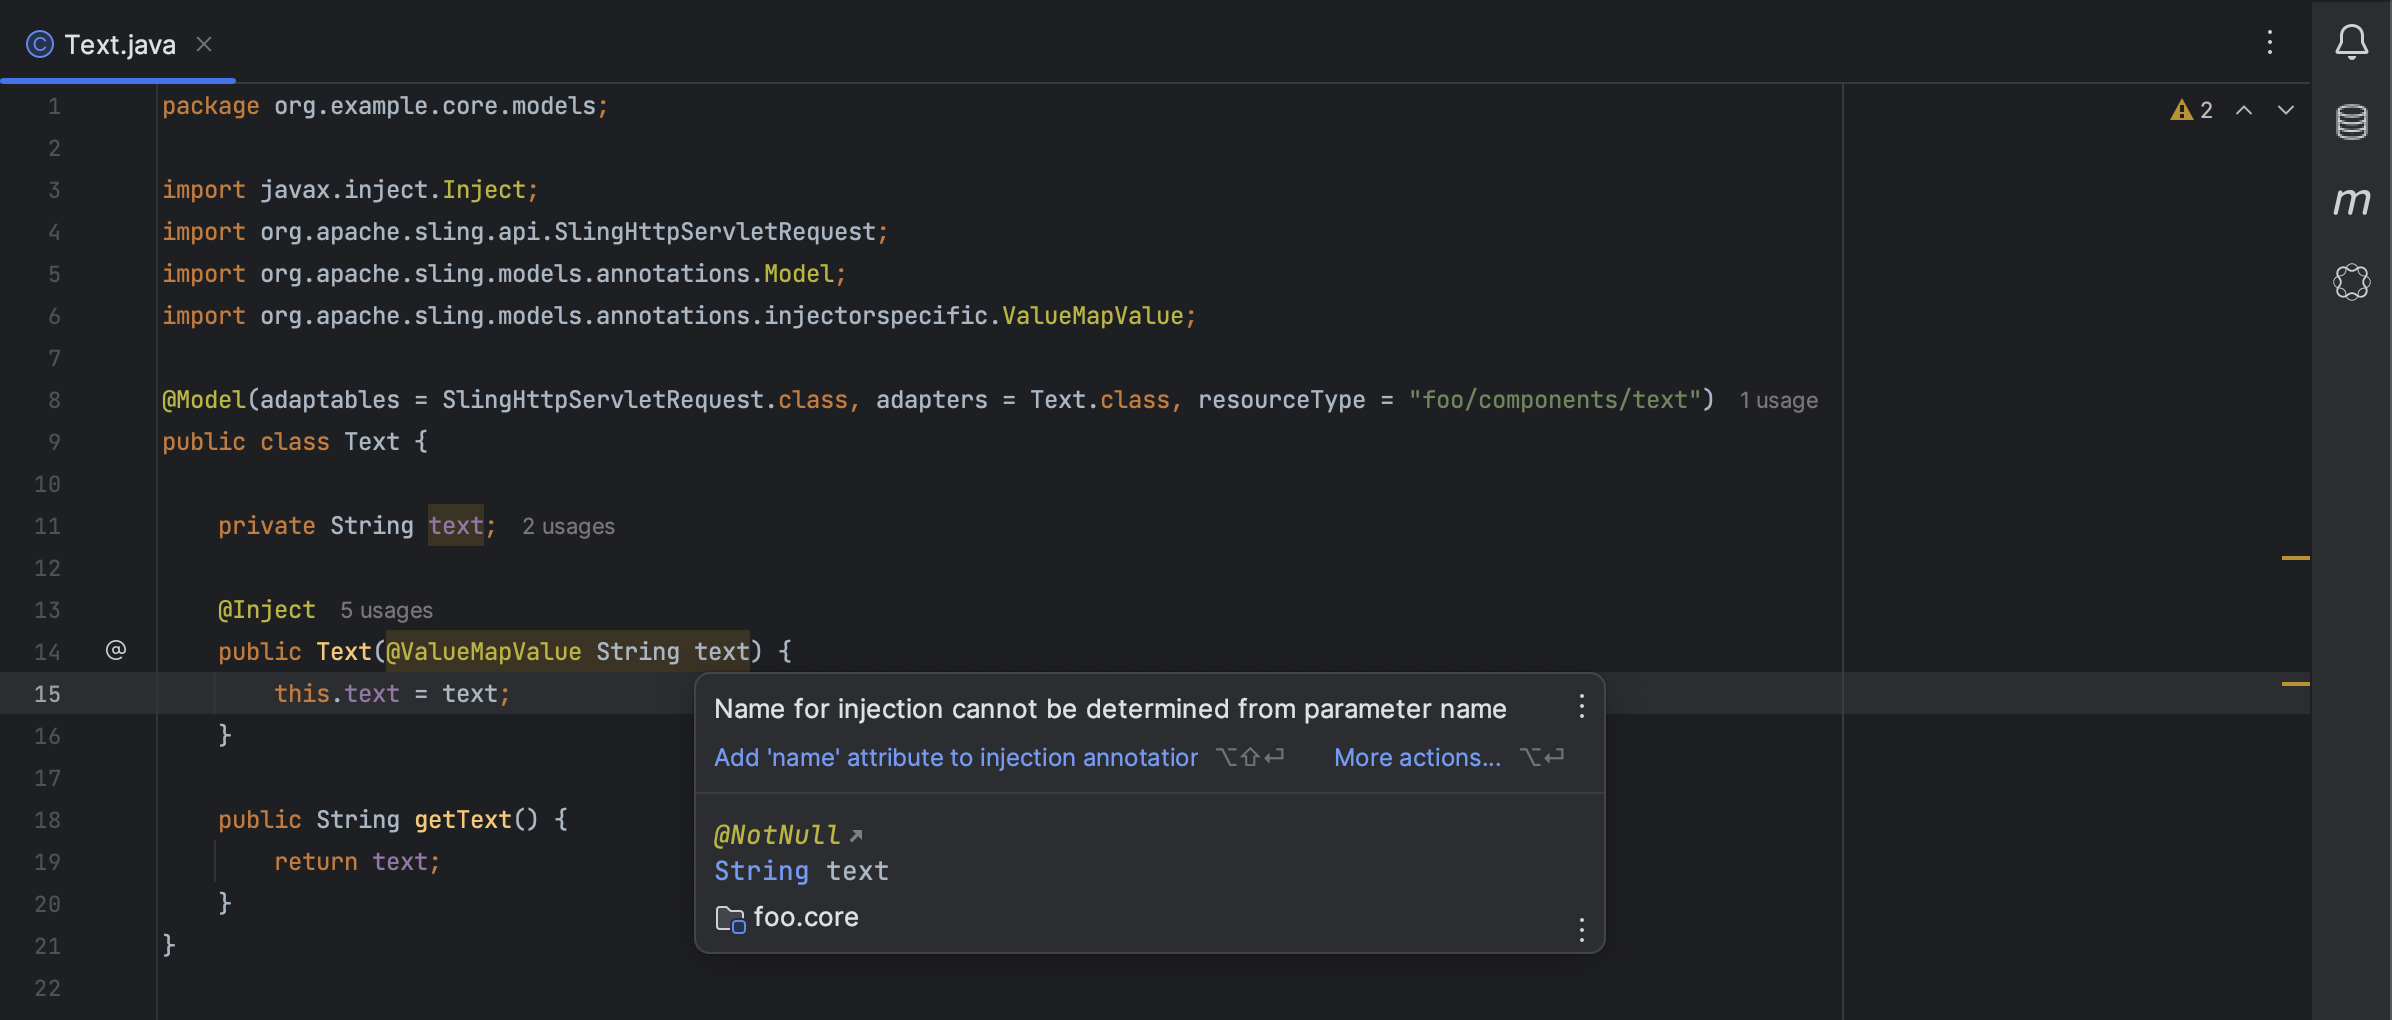Click line number 9 in the gutter
The image size is (2392, 1020).
pos(54,442)
